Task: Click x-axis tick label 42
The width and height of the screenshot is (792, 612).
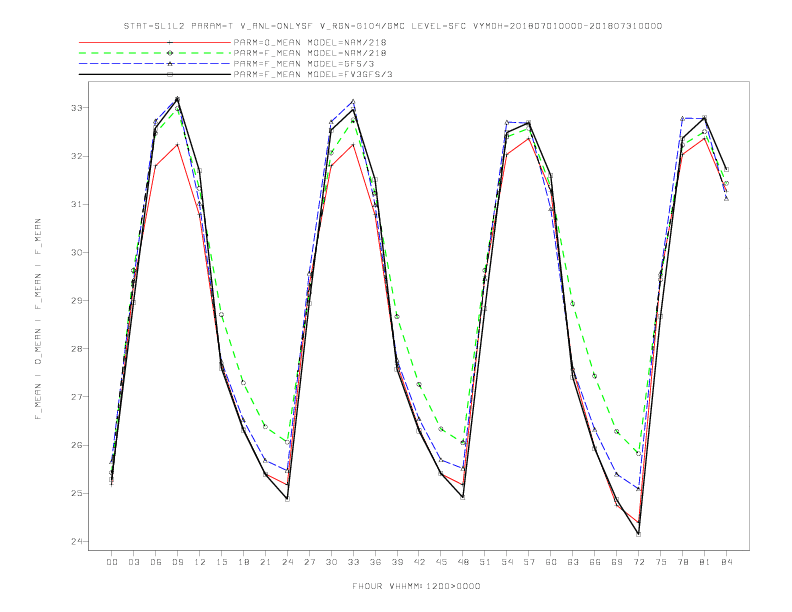Action: 419,562
